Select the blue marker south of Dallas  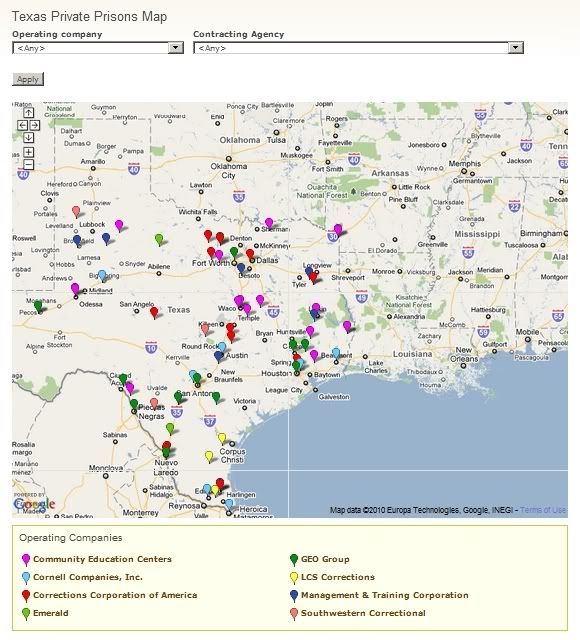241,268
